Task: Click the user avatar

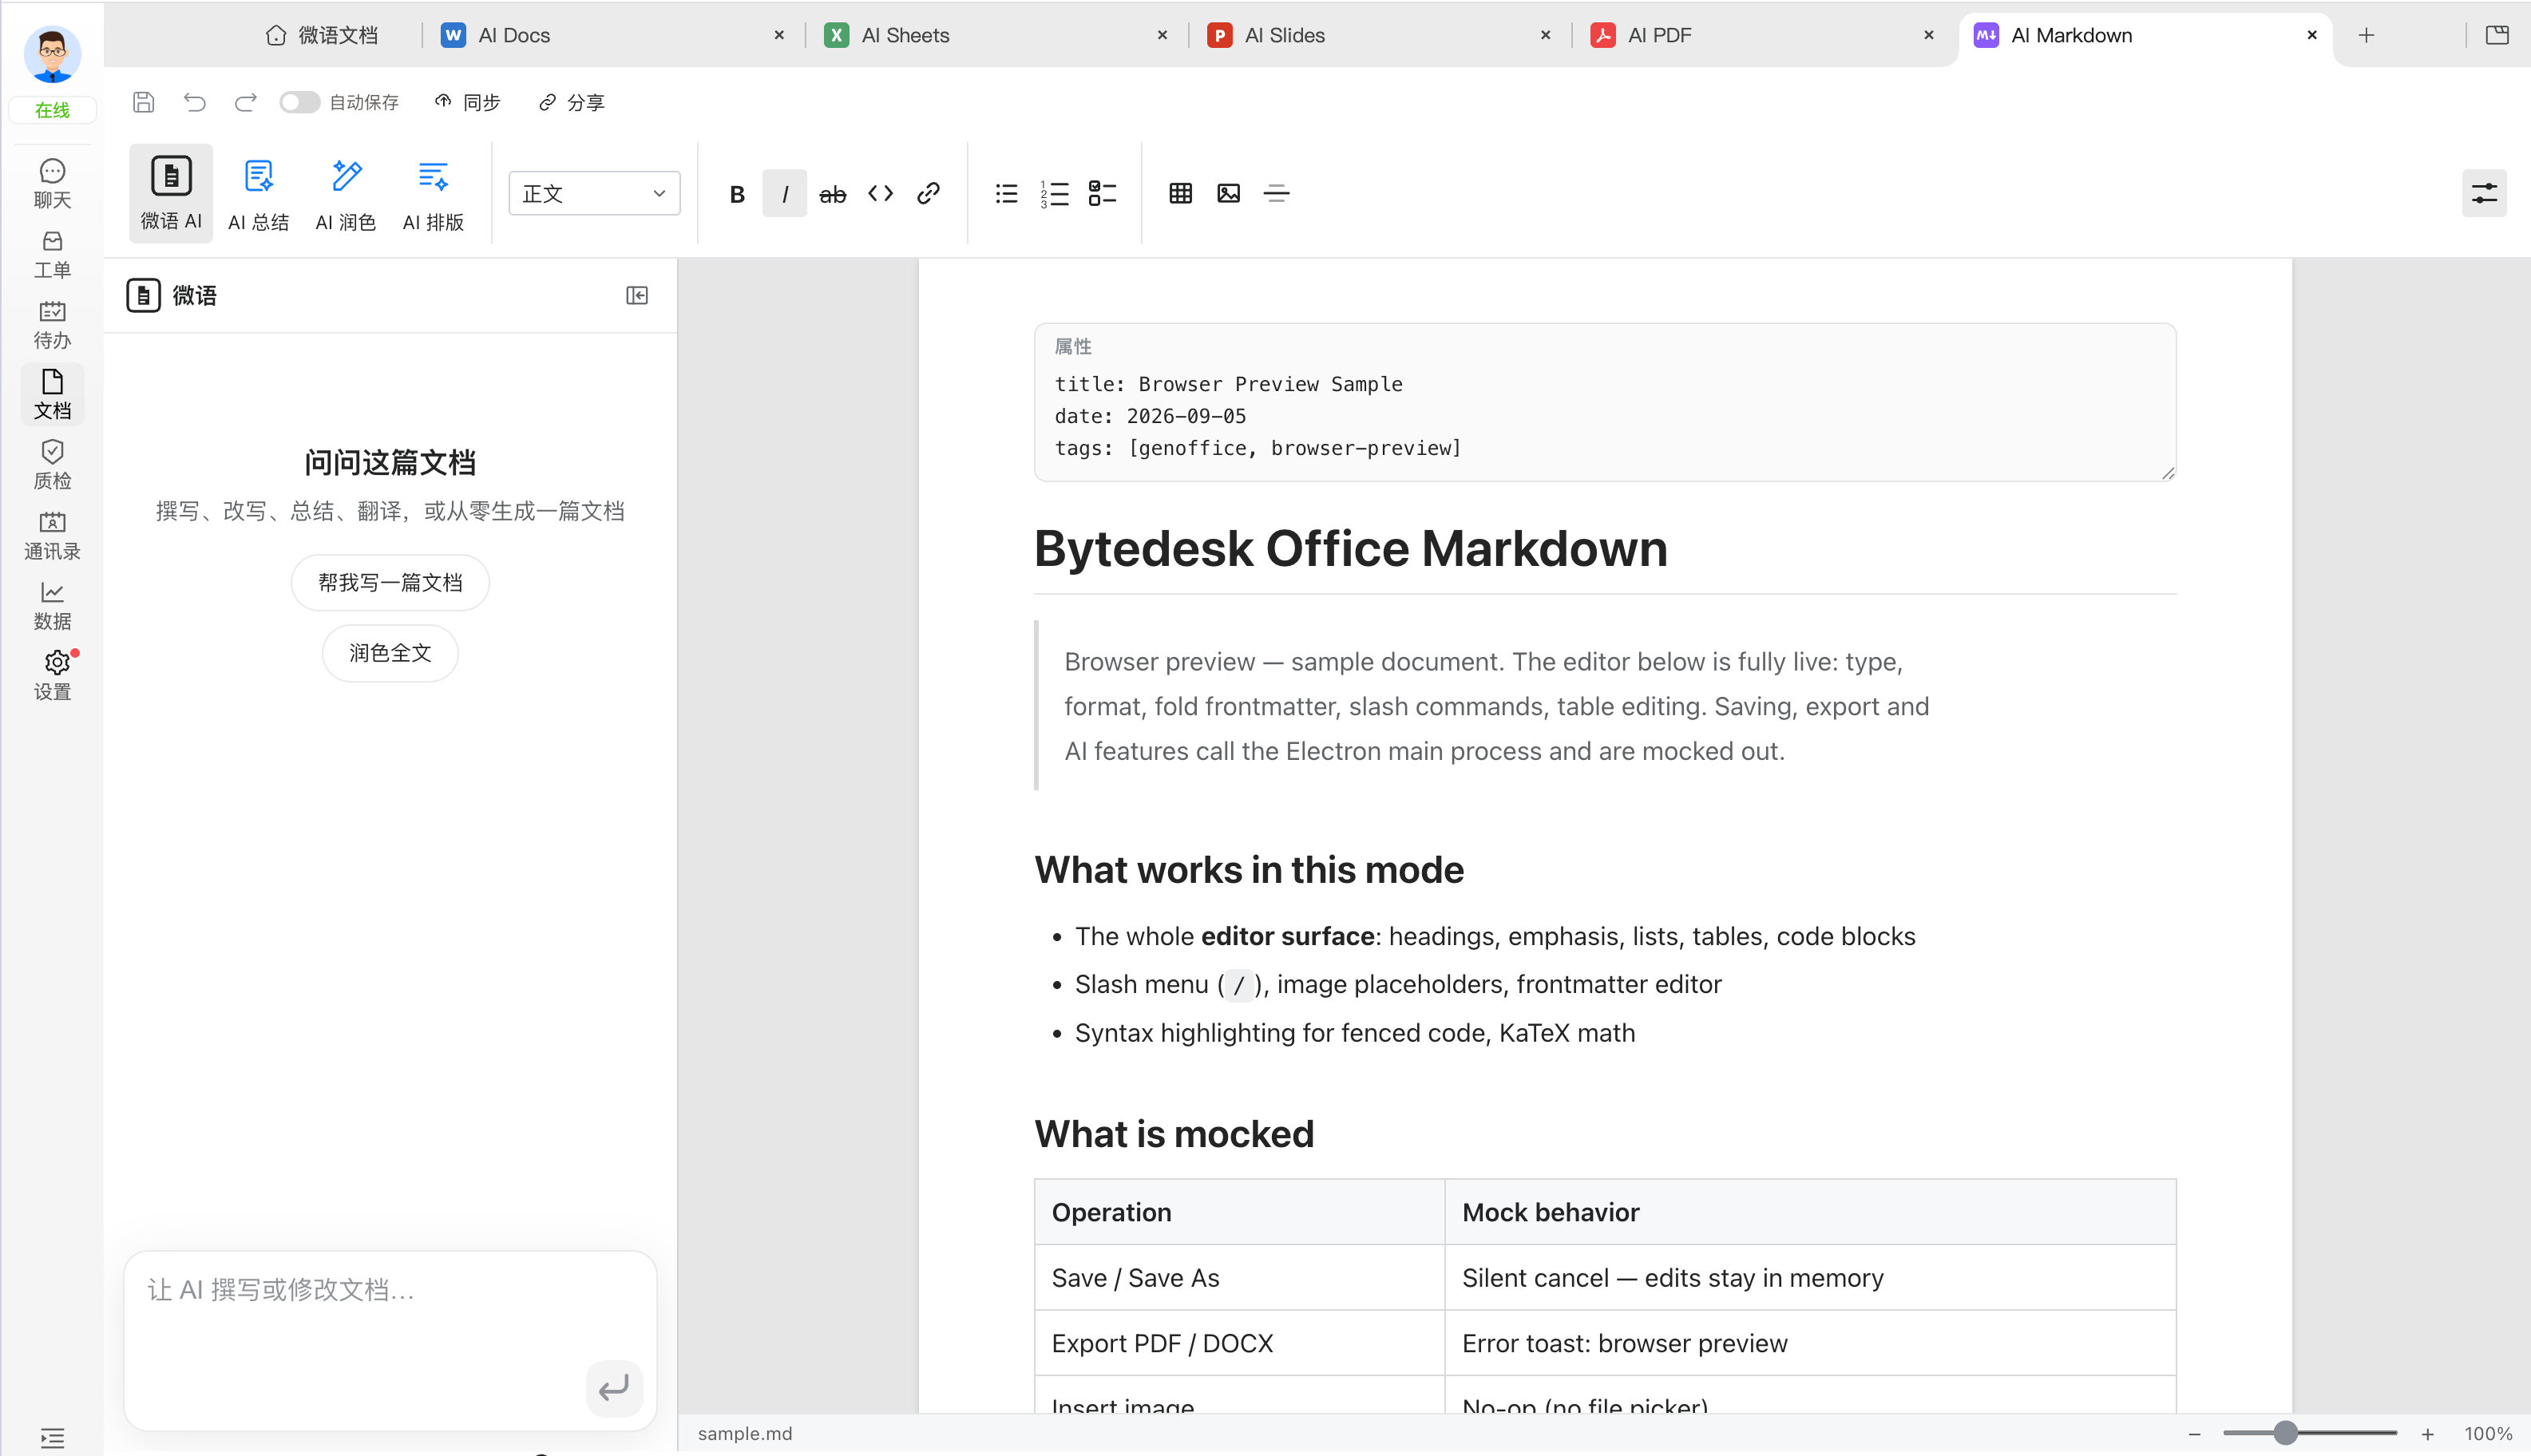Action: pos(52,54)
